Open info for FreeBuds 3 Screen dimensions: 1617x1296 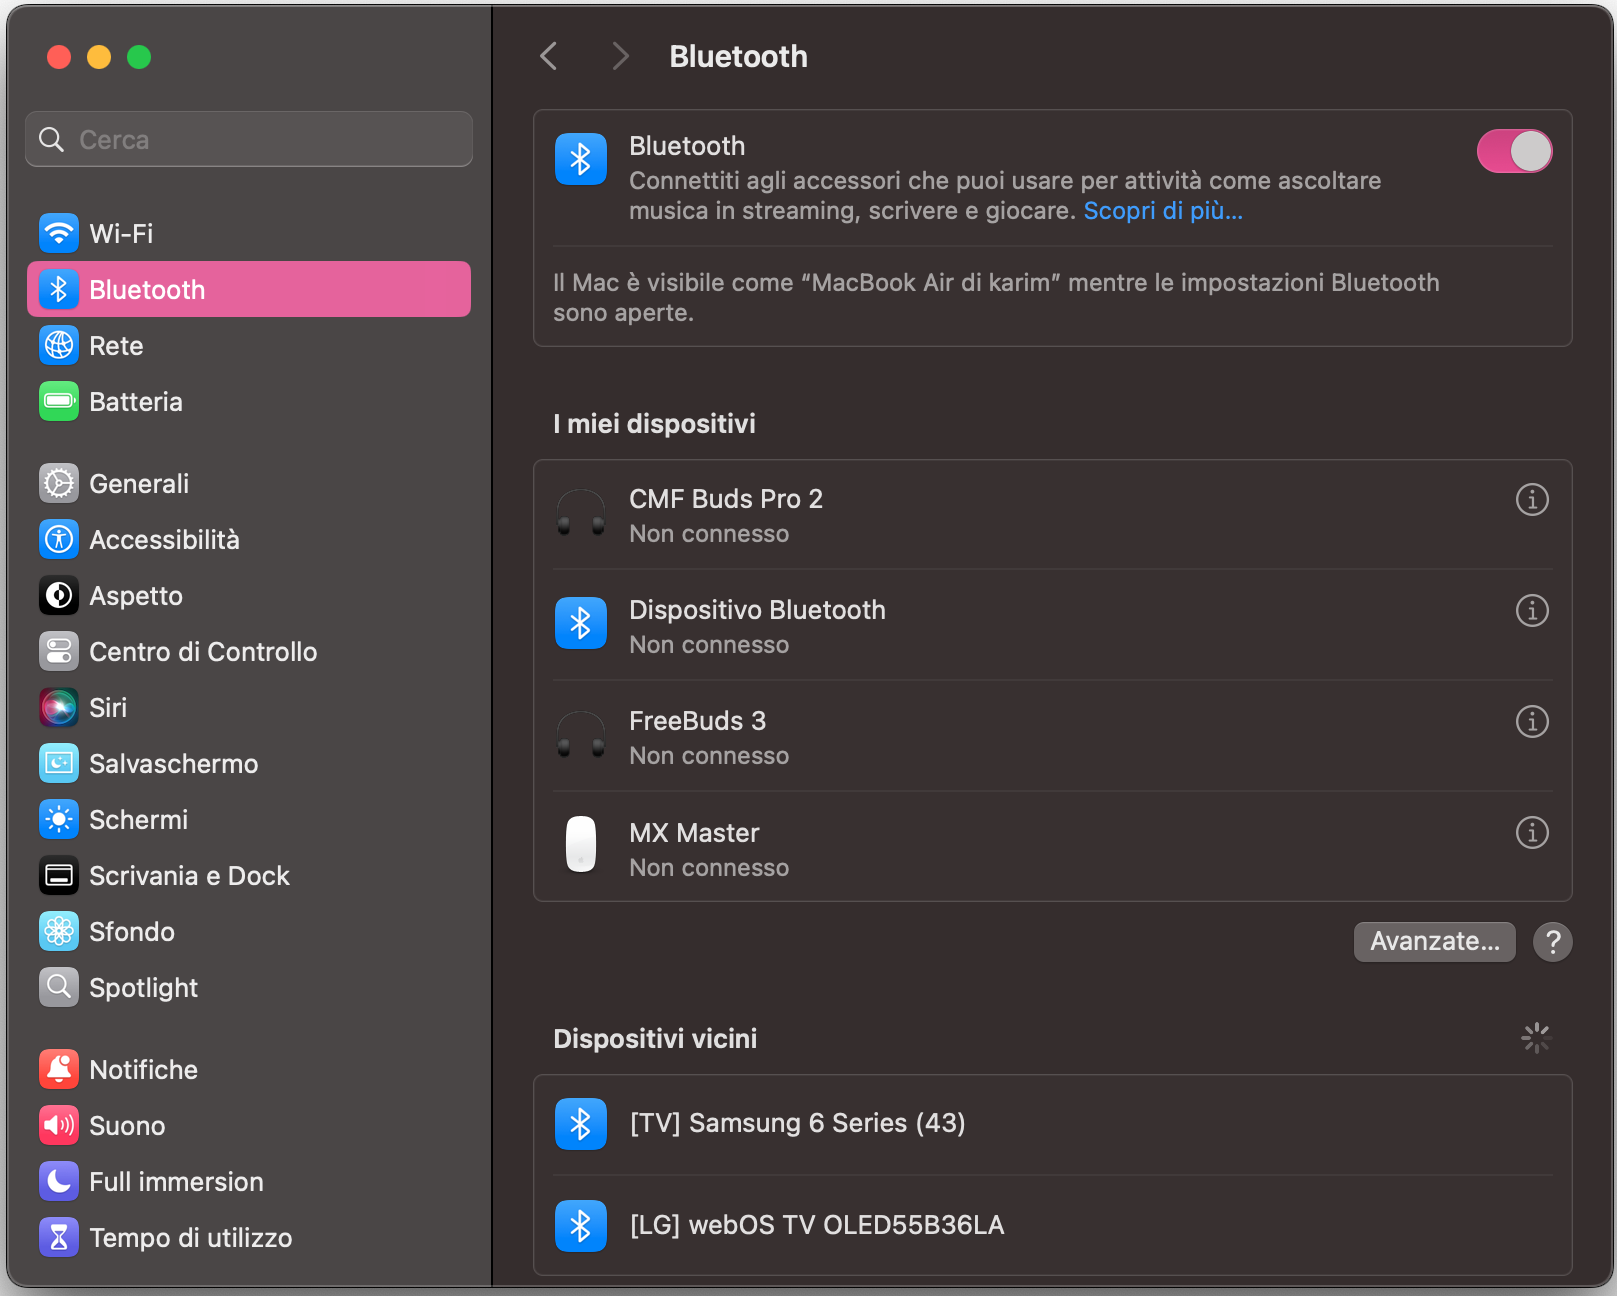click(1532, 721)
